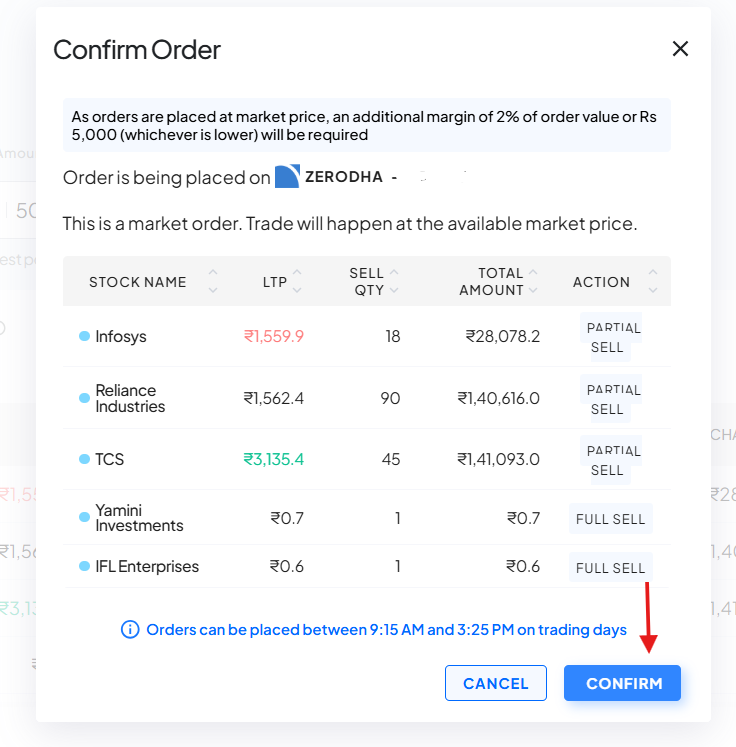Screen dimensions: 736x747
Task: Confirm the market order
Action: click(x=623, y=684)
